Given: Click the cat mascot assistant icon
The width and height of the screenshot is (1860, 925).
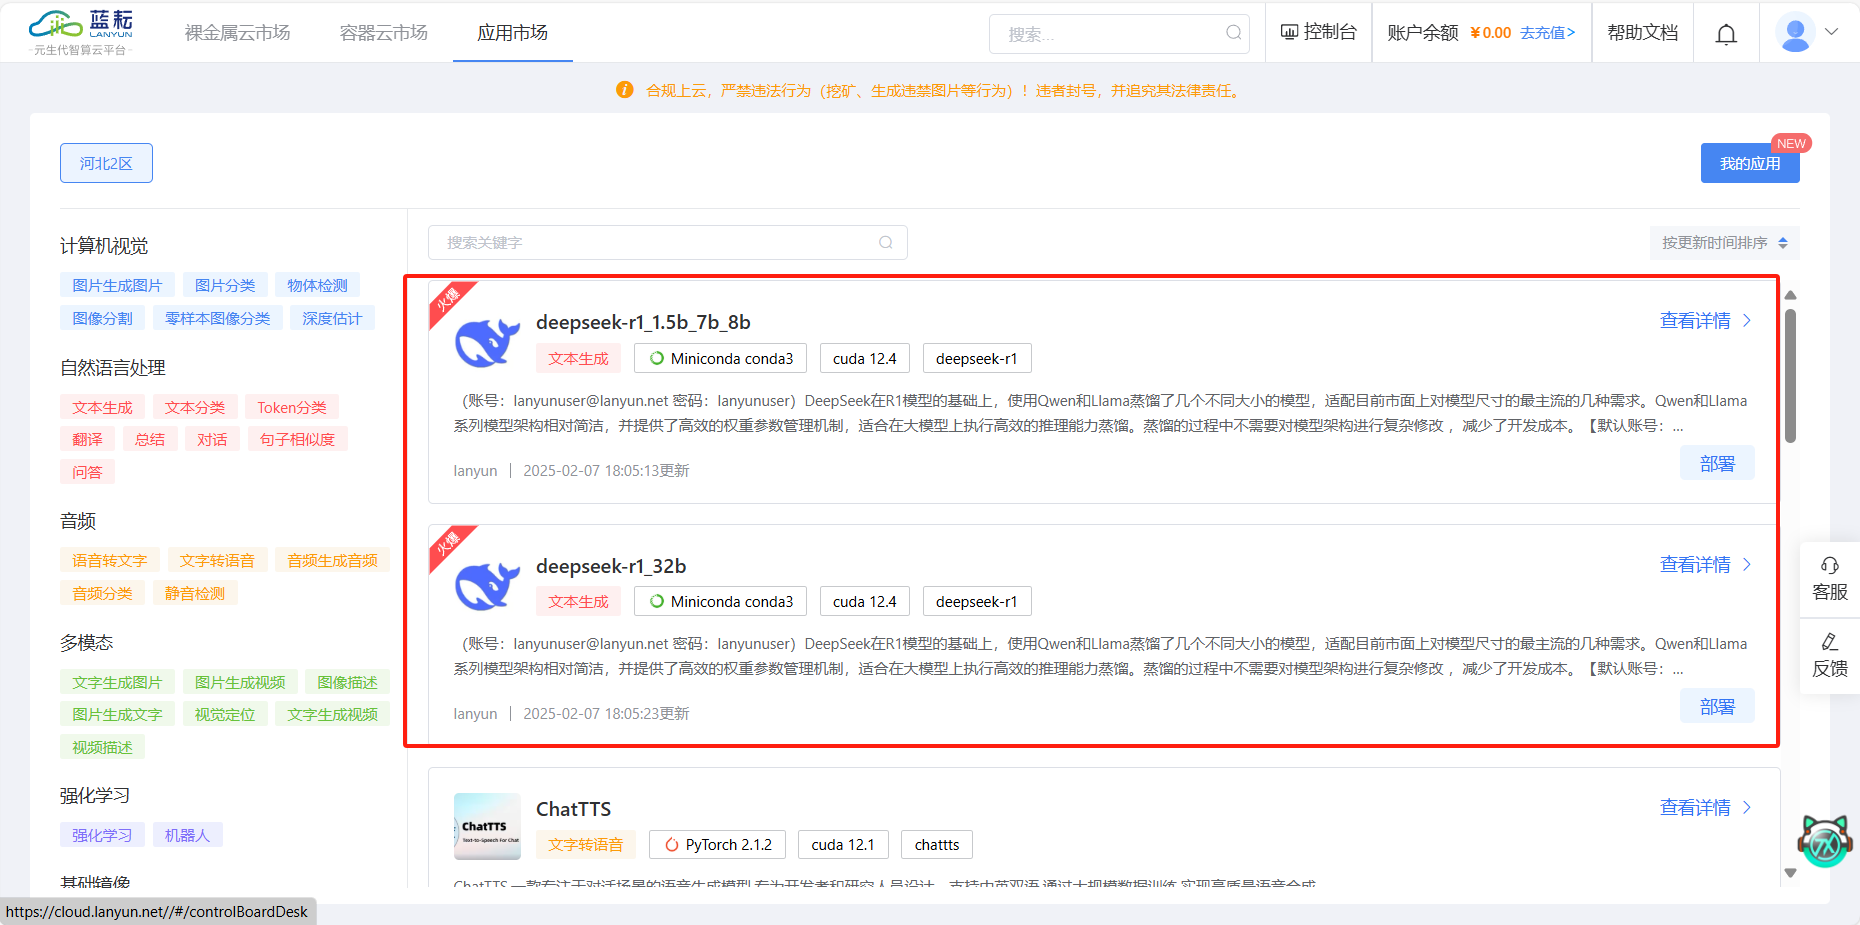Looking at the screenshot, I should tap(1825, 841).
